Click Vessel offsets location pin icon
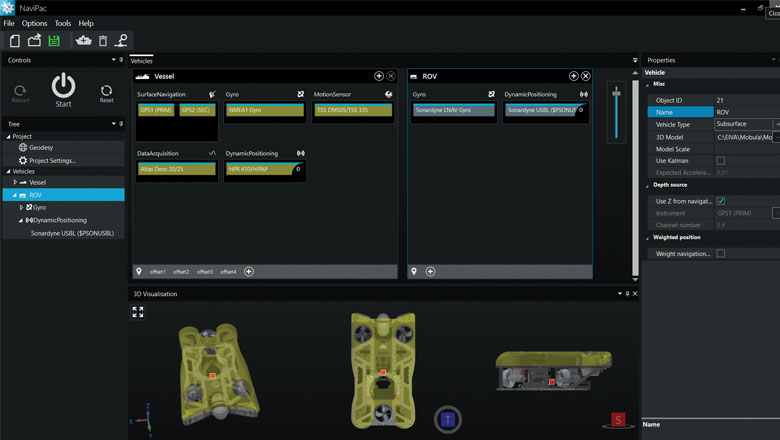Viewport: 780px width, 440px height. click(139, 271)
